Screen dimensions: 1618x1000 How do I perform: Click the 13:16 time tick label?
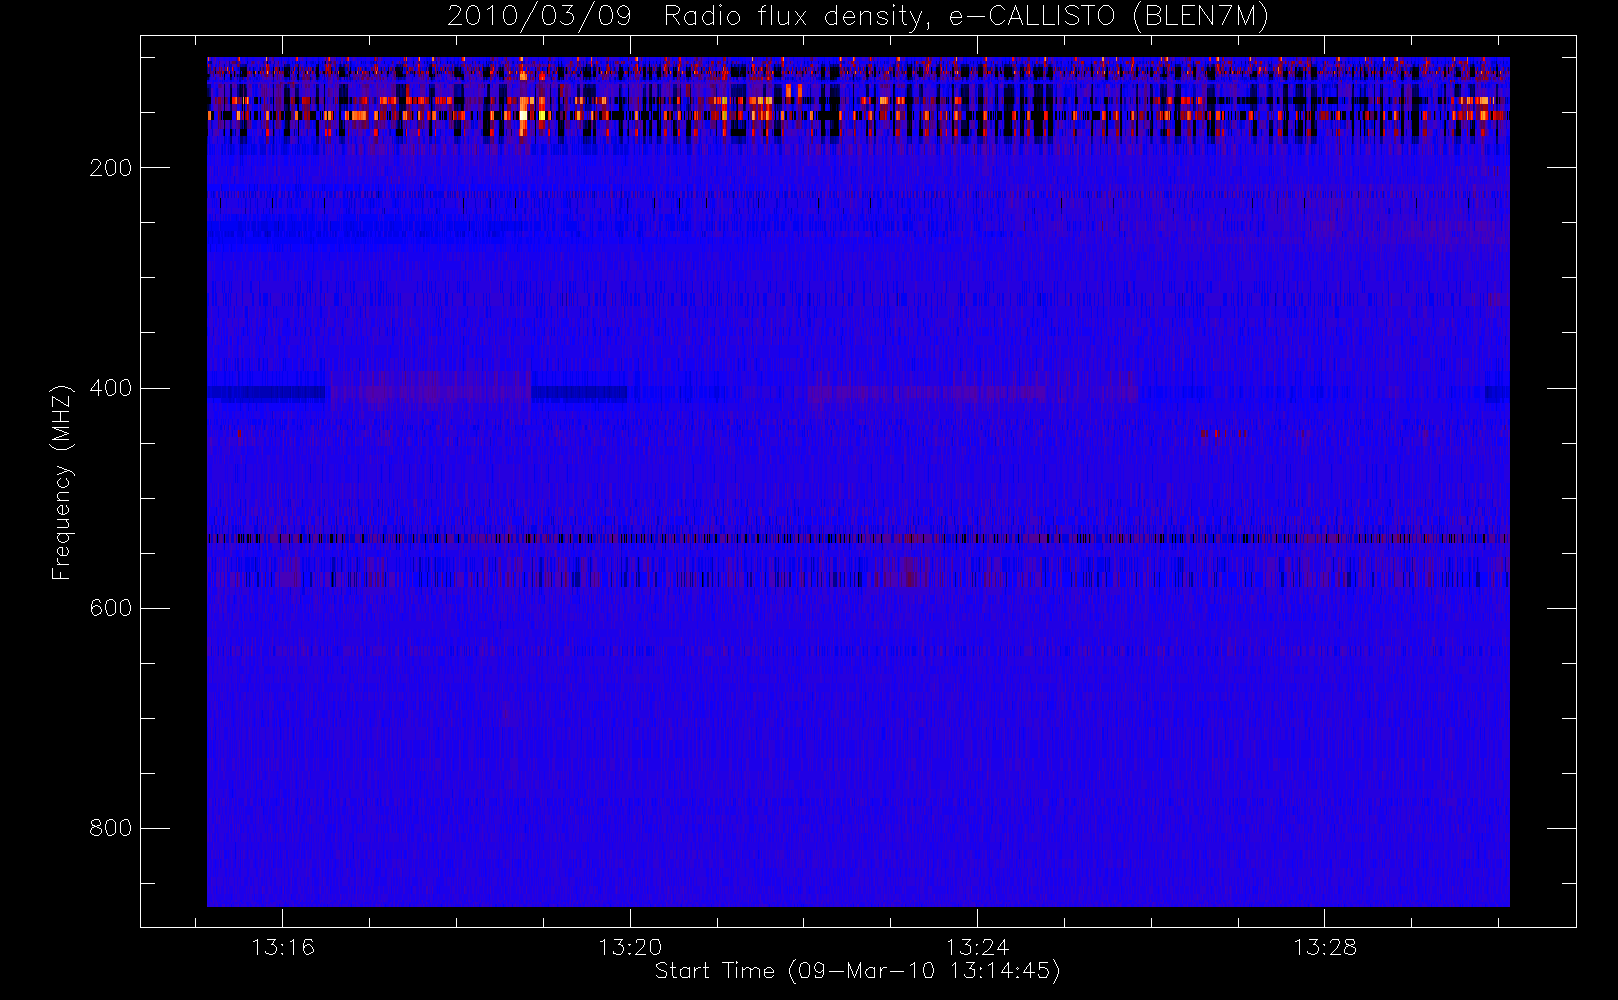282,947
